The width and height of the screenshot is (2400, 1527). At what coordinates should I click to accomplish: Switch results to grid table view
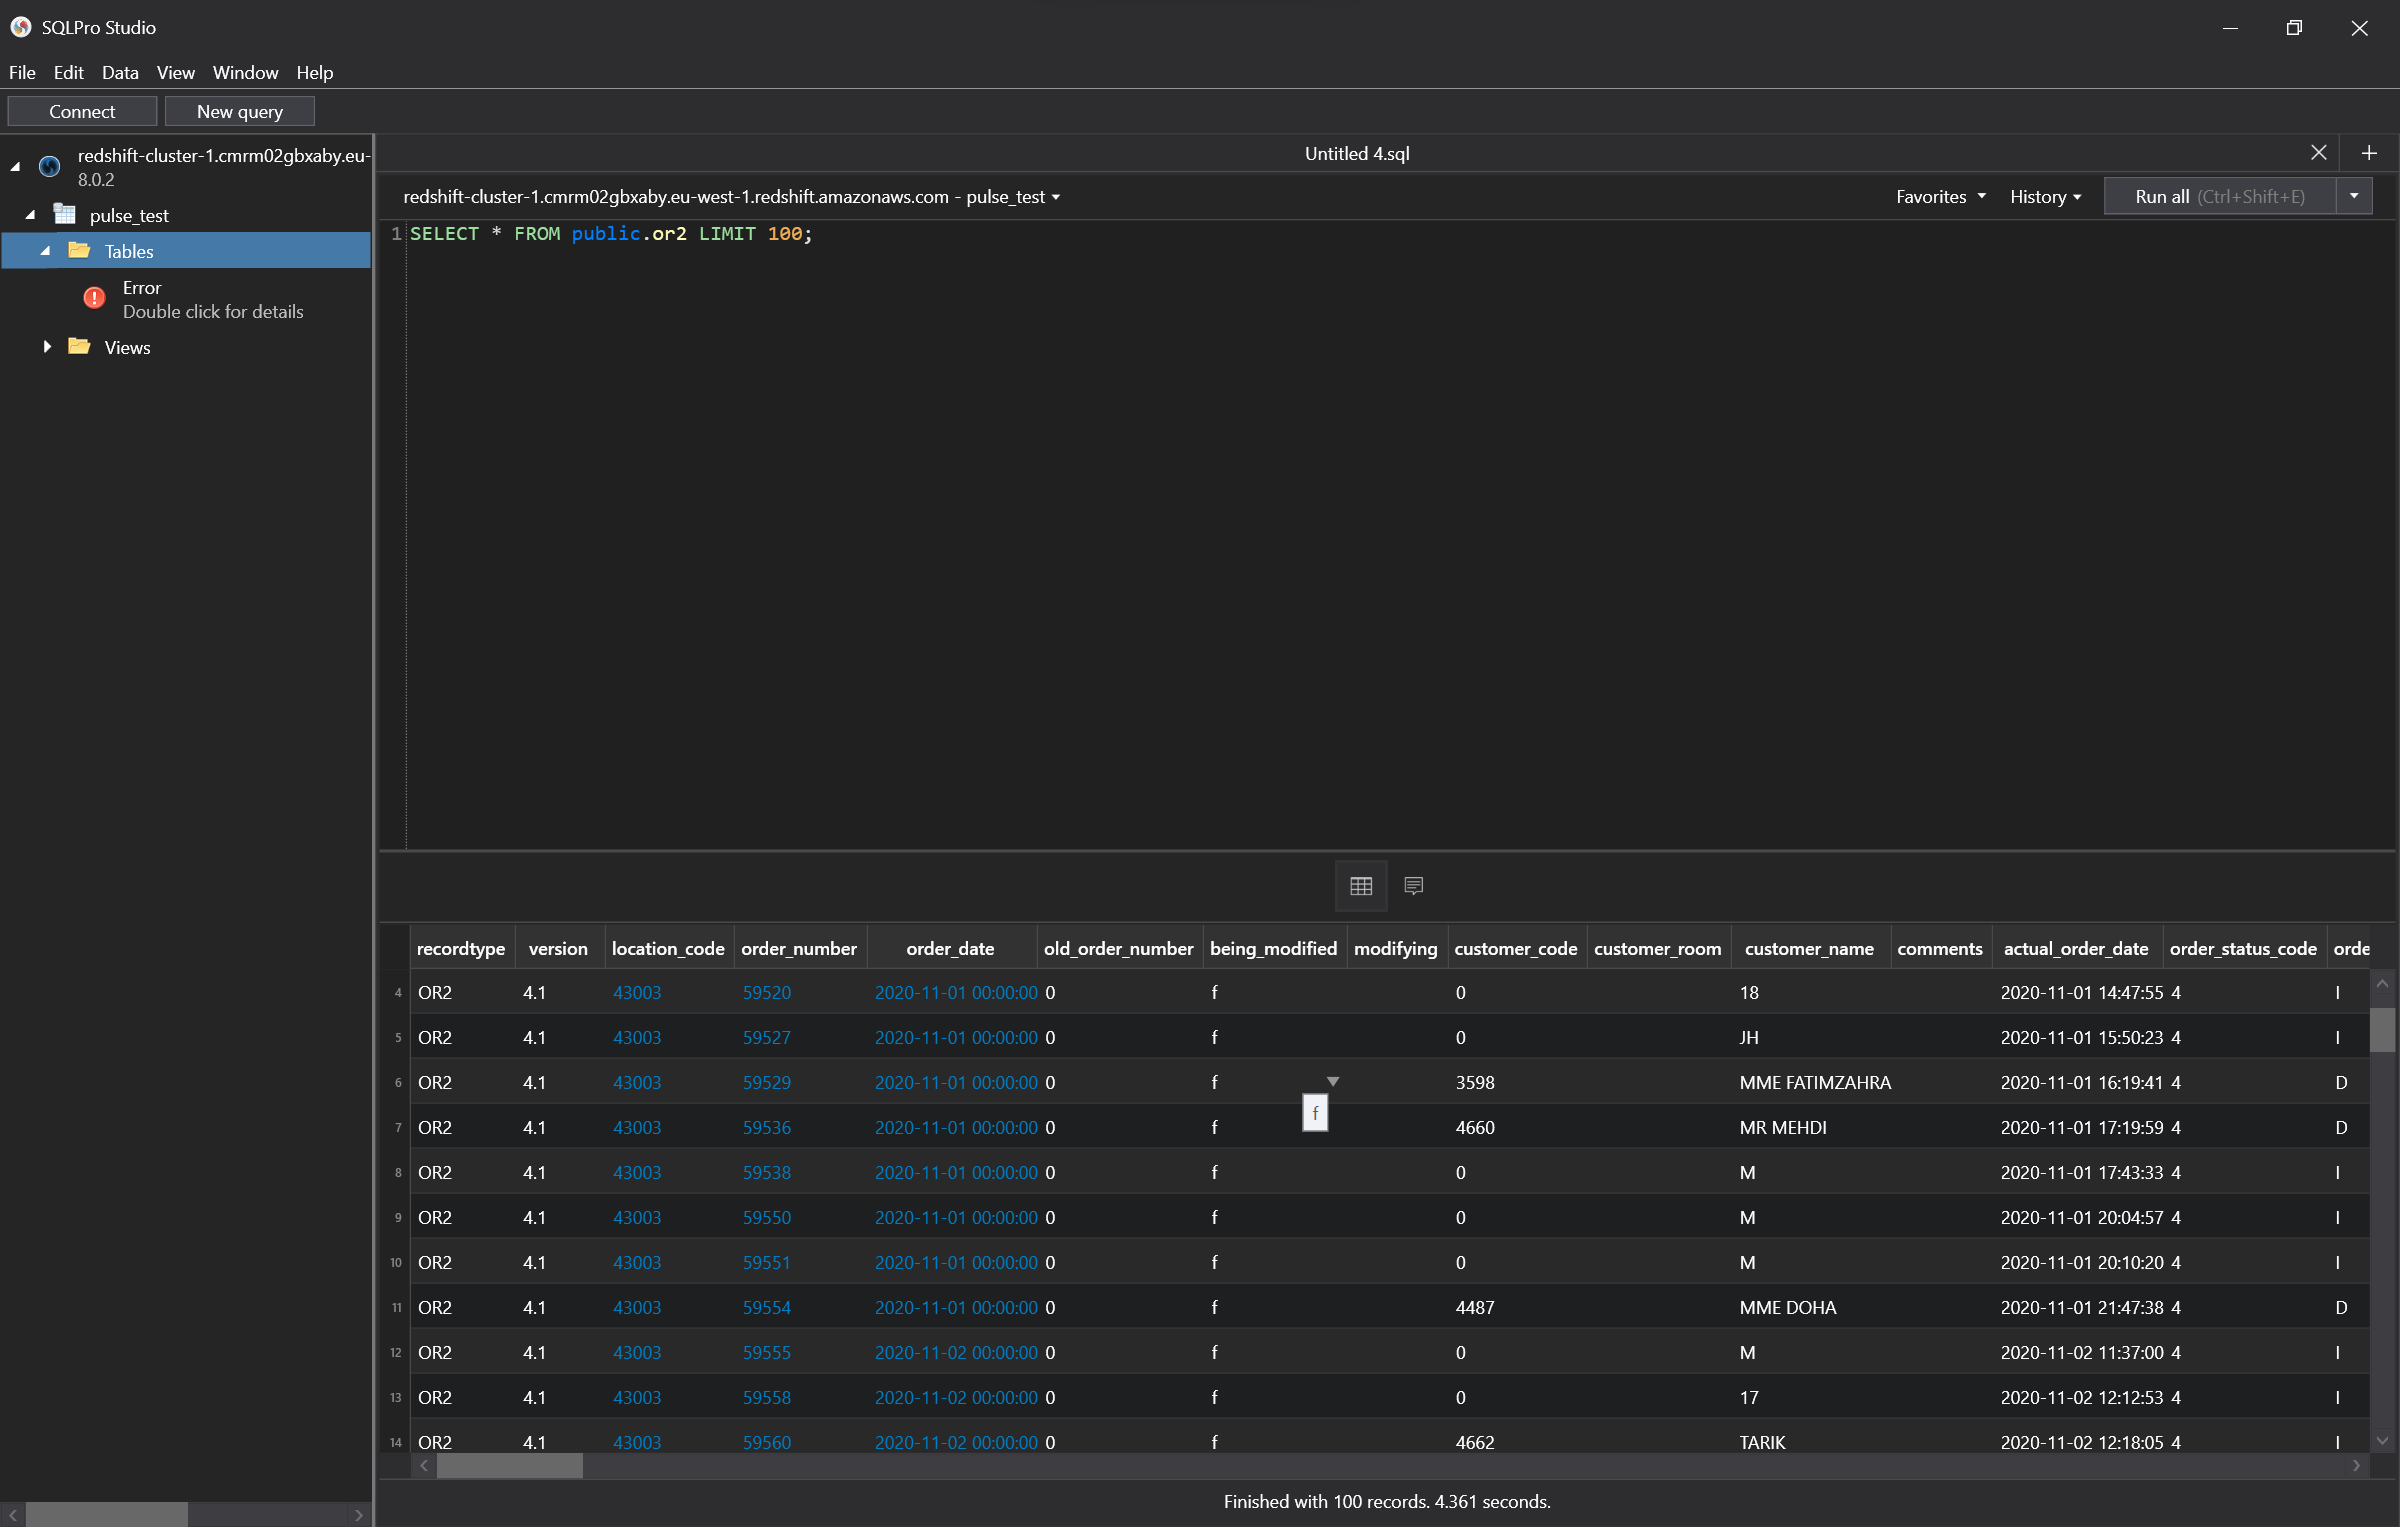point(1360,886)
